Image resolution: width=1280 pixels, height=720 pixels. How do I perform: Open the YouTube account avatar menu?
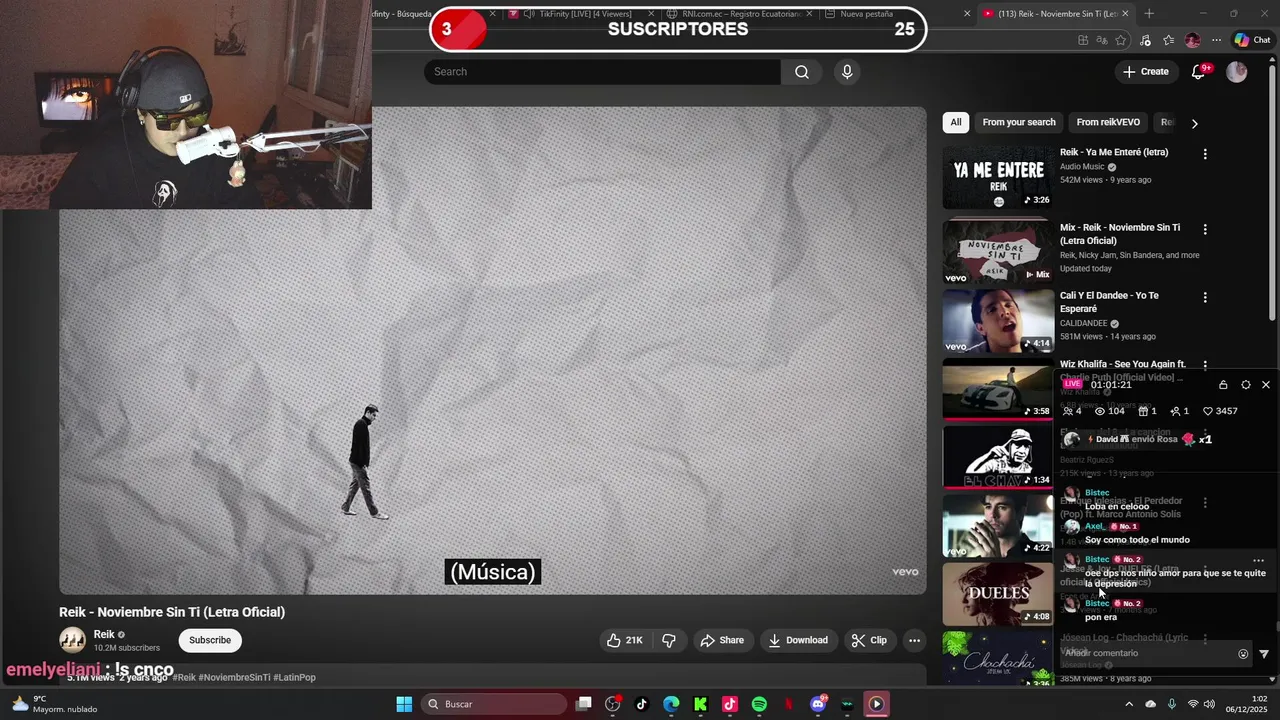point(1237,71)
